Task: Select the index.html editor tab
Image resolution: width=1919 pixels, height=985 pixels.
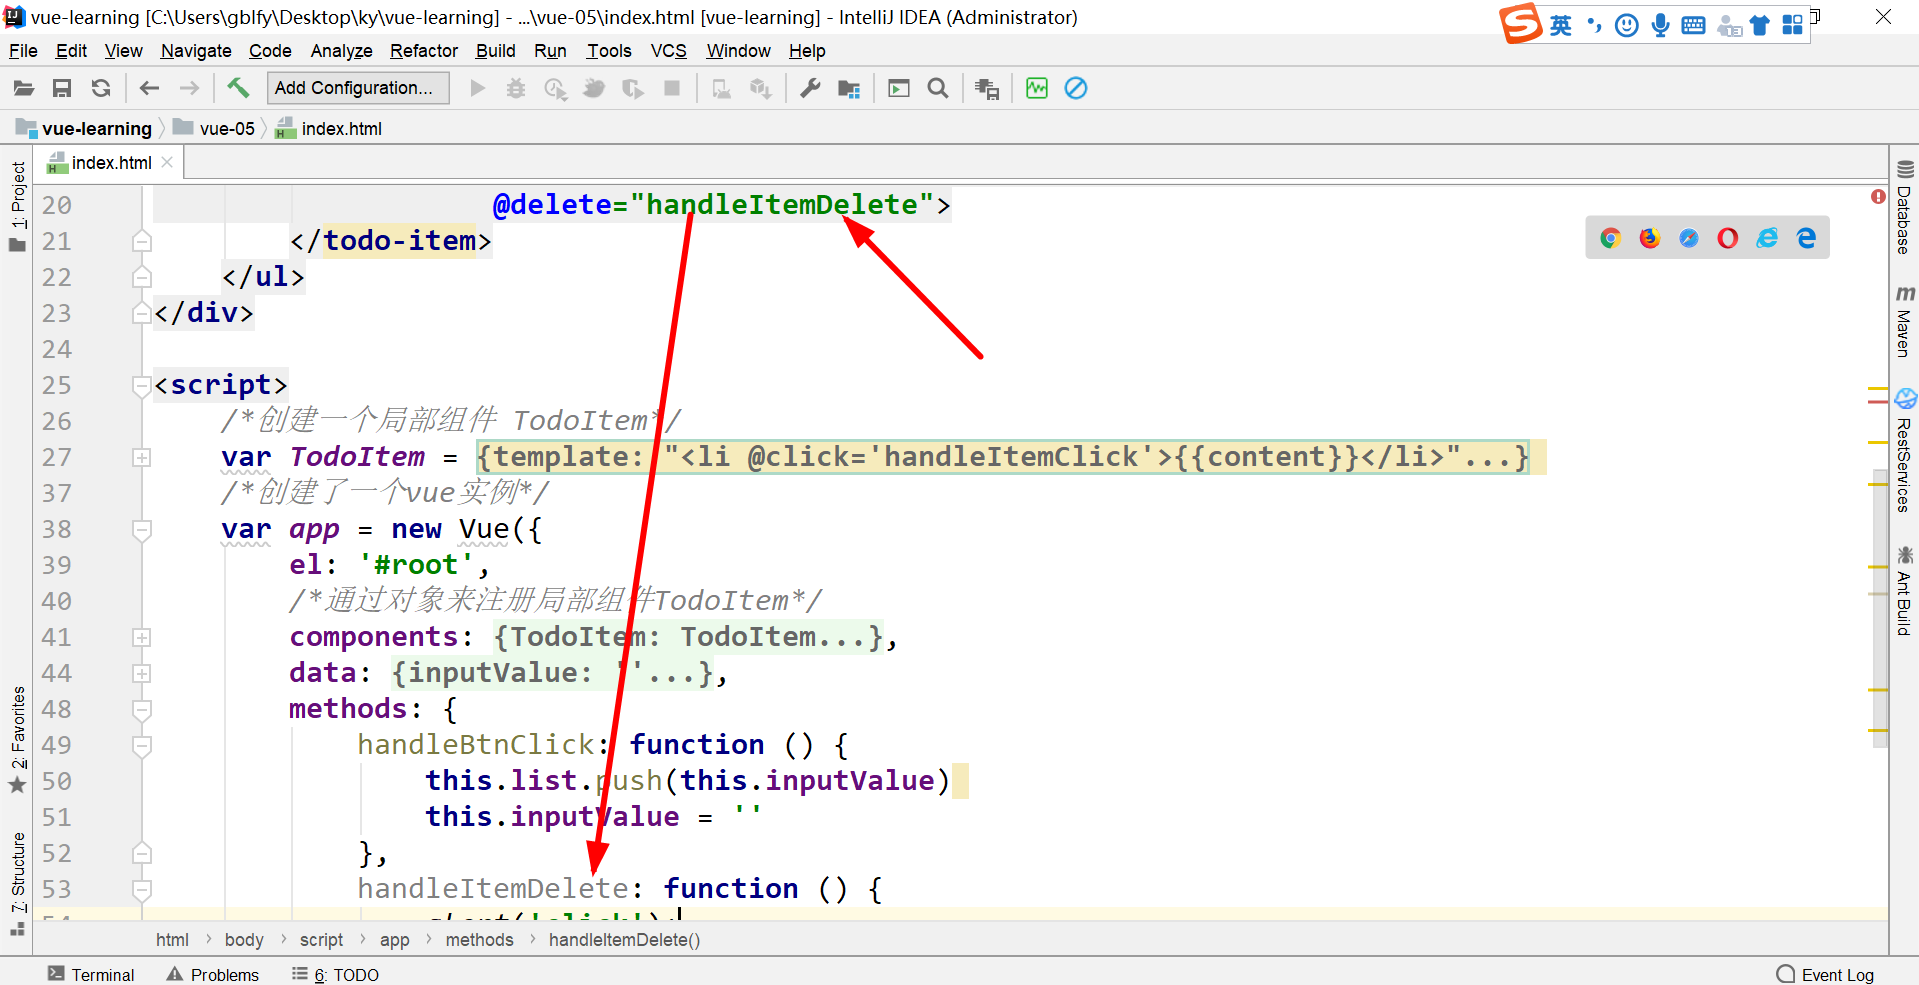Action: point(111,163)
